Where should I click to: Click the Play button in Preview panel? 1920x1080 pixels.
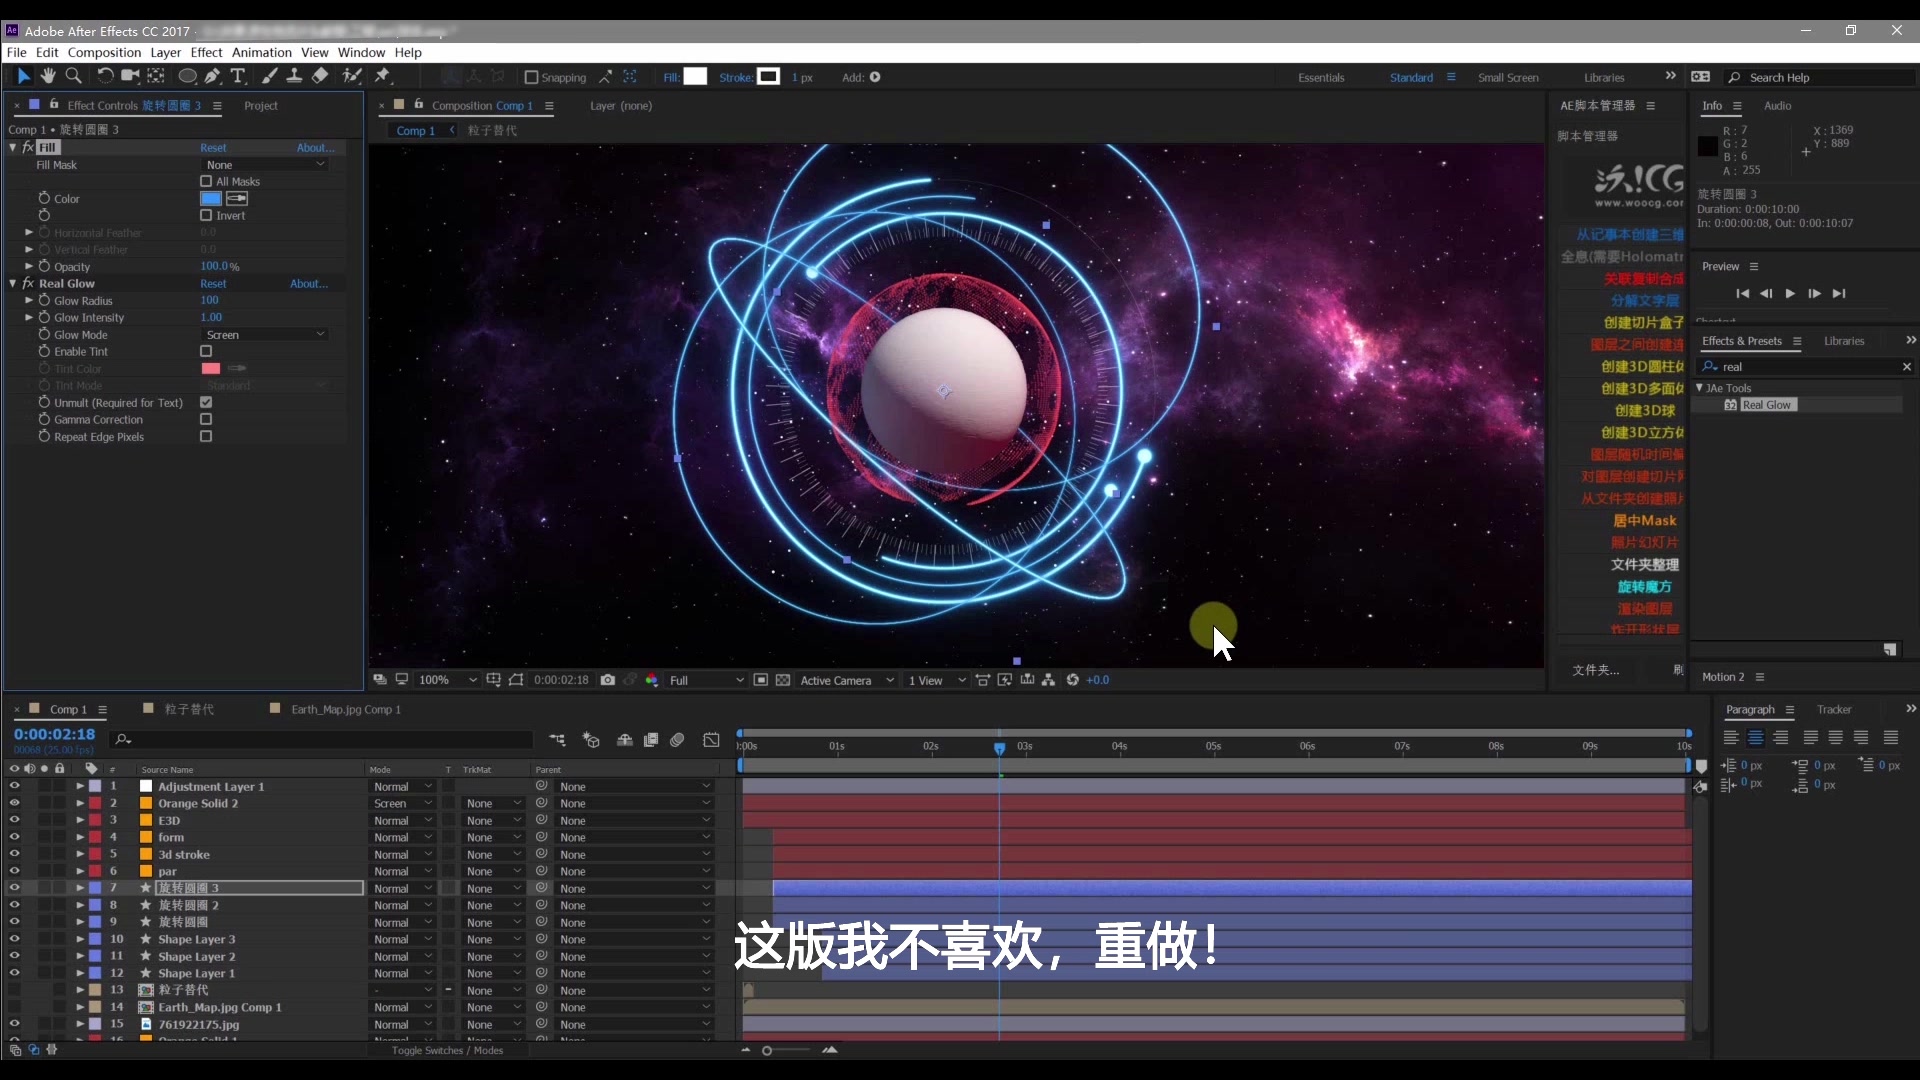[x=1790, y=294]
